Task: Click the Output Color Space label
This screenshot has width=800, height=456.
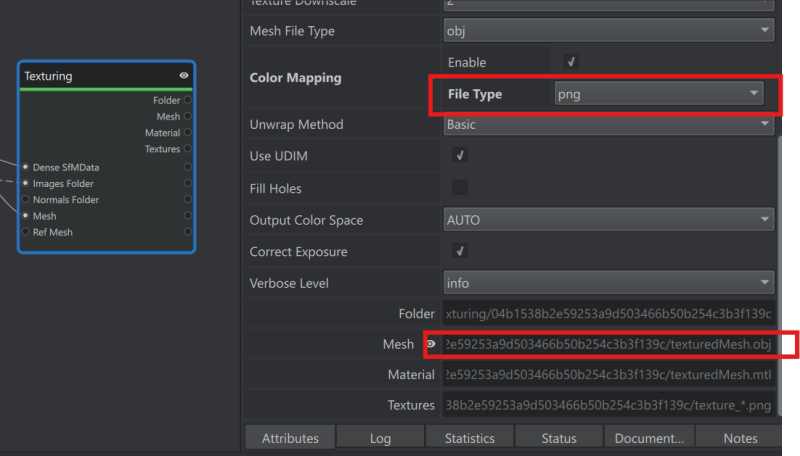Action: pos(306,220)
